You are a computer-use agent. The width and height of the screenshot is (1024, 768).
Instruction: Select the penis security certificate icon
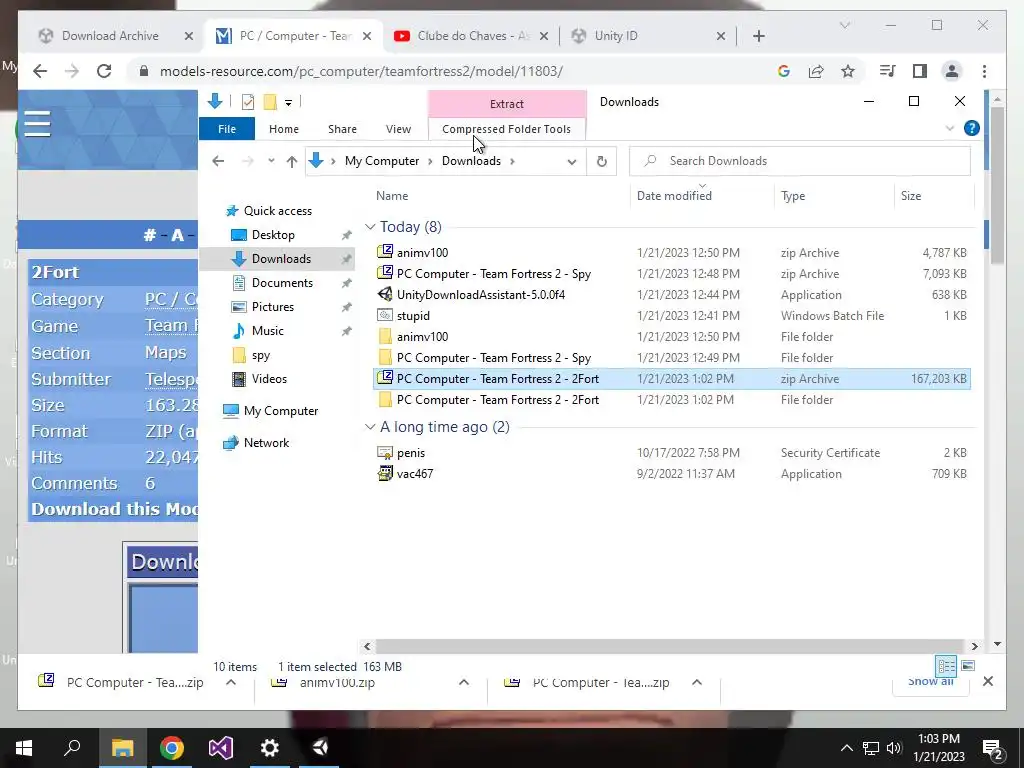pos(385,453)
